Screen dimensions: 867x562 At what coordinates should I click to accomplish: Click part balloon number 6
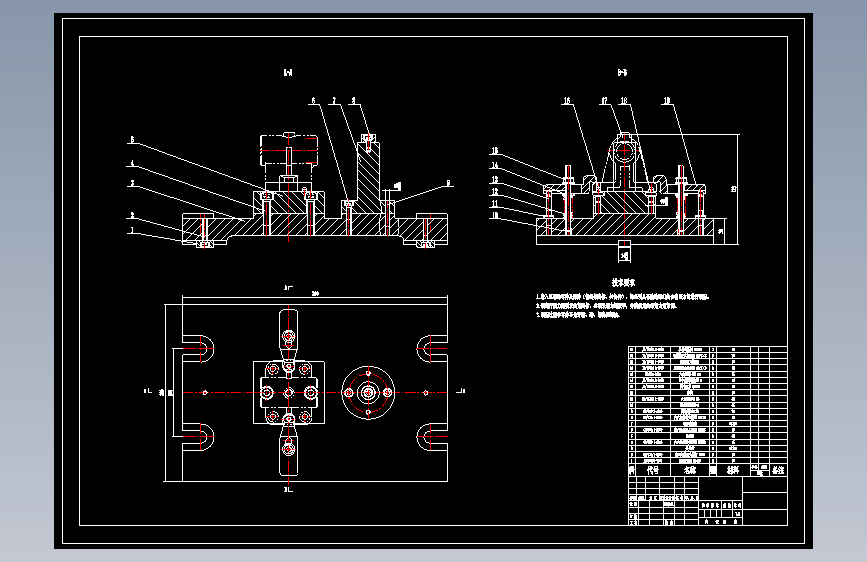(314, 100)
